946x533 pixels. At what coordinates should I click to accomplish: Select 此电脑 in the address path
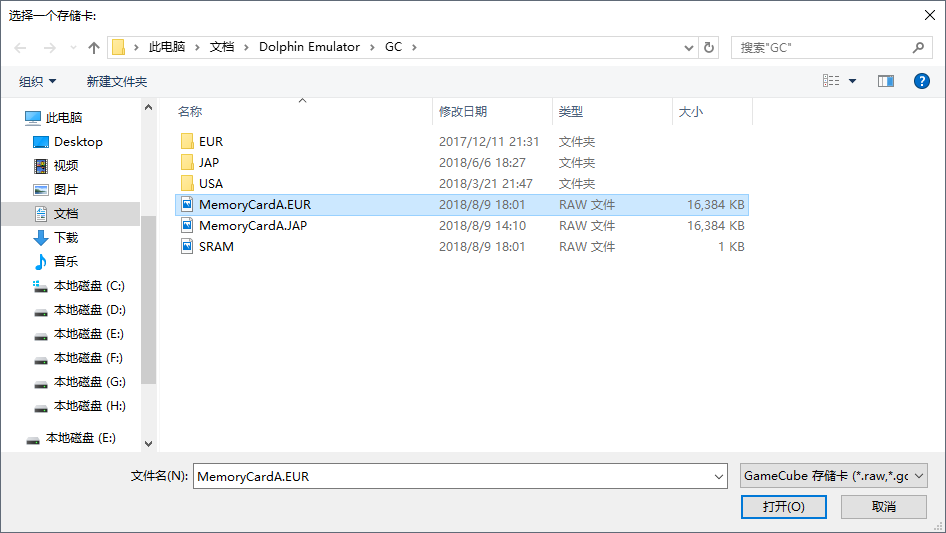coord(167,47)
